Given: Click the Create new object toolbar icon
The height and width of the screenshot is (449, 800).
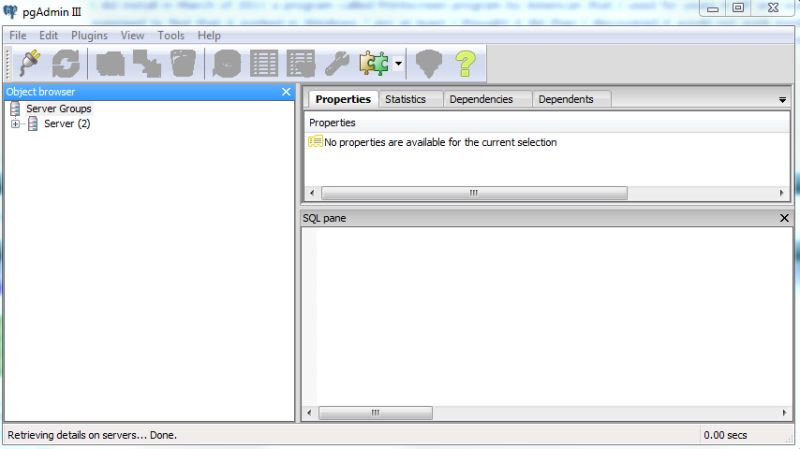Looking at the screenshot, I should coord(147,64).
